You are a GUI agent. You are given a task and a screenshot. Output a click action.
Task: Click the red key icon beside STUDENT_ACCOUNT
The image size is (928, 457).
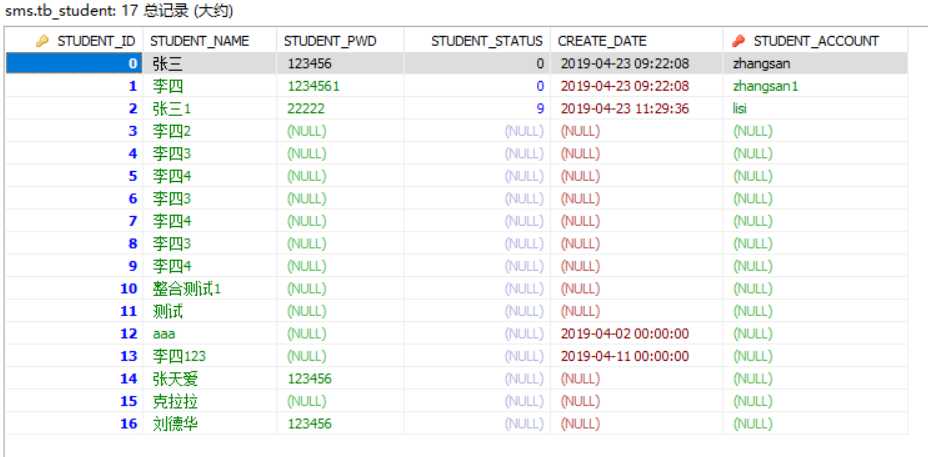738,41
